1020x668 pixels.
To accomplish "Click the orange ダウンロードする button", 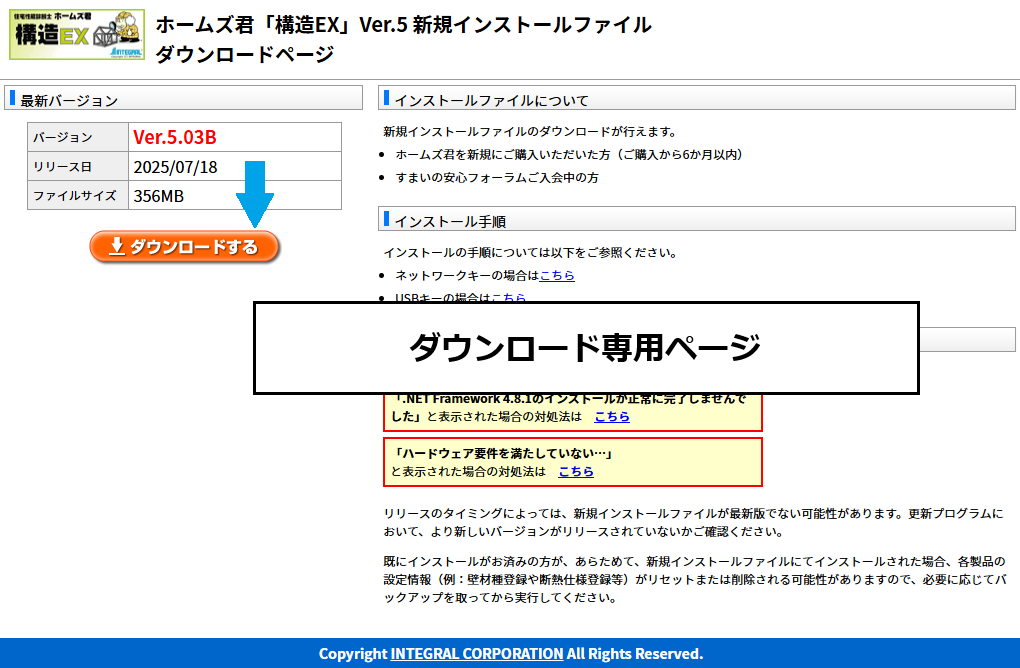I will pyautogui.click(x=184, y=247).
